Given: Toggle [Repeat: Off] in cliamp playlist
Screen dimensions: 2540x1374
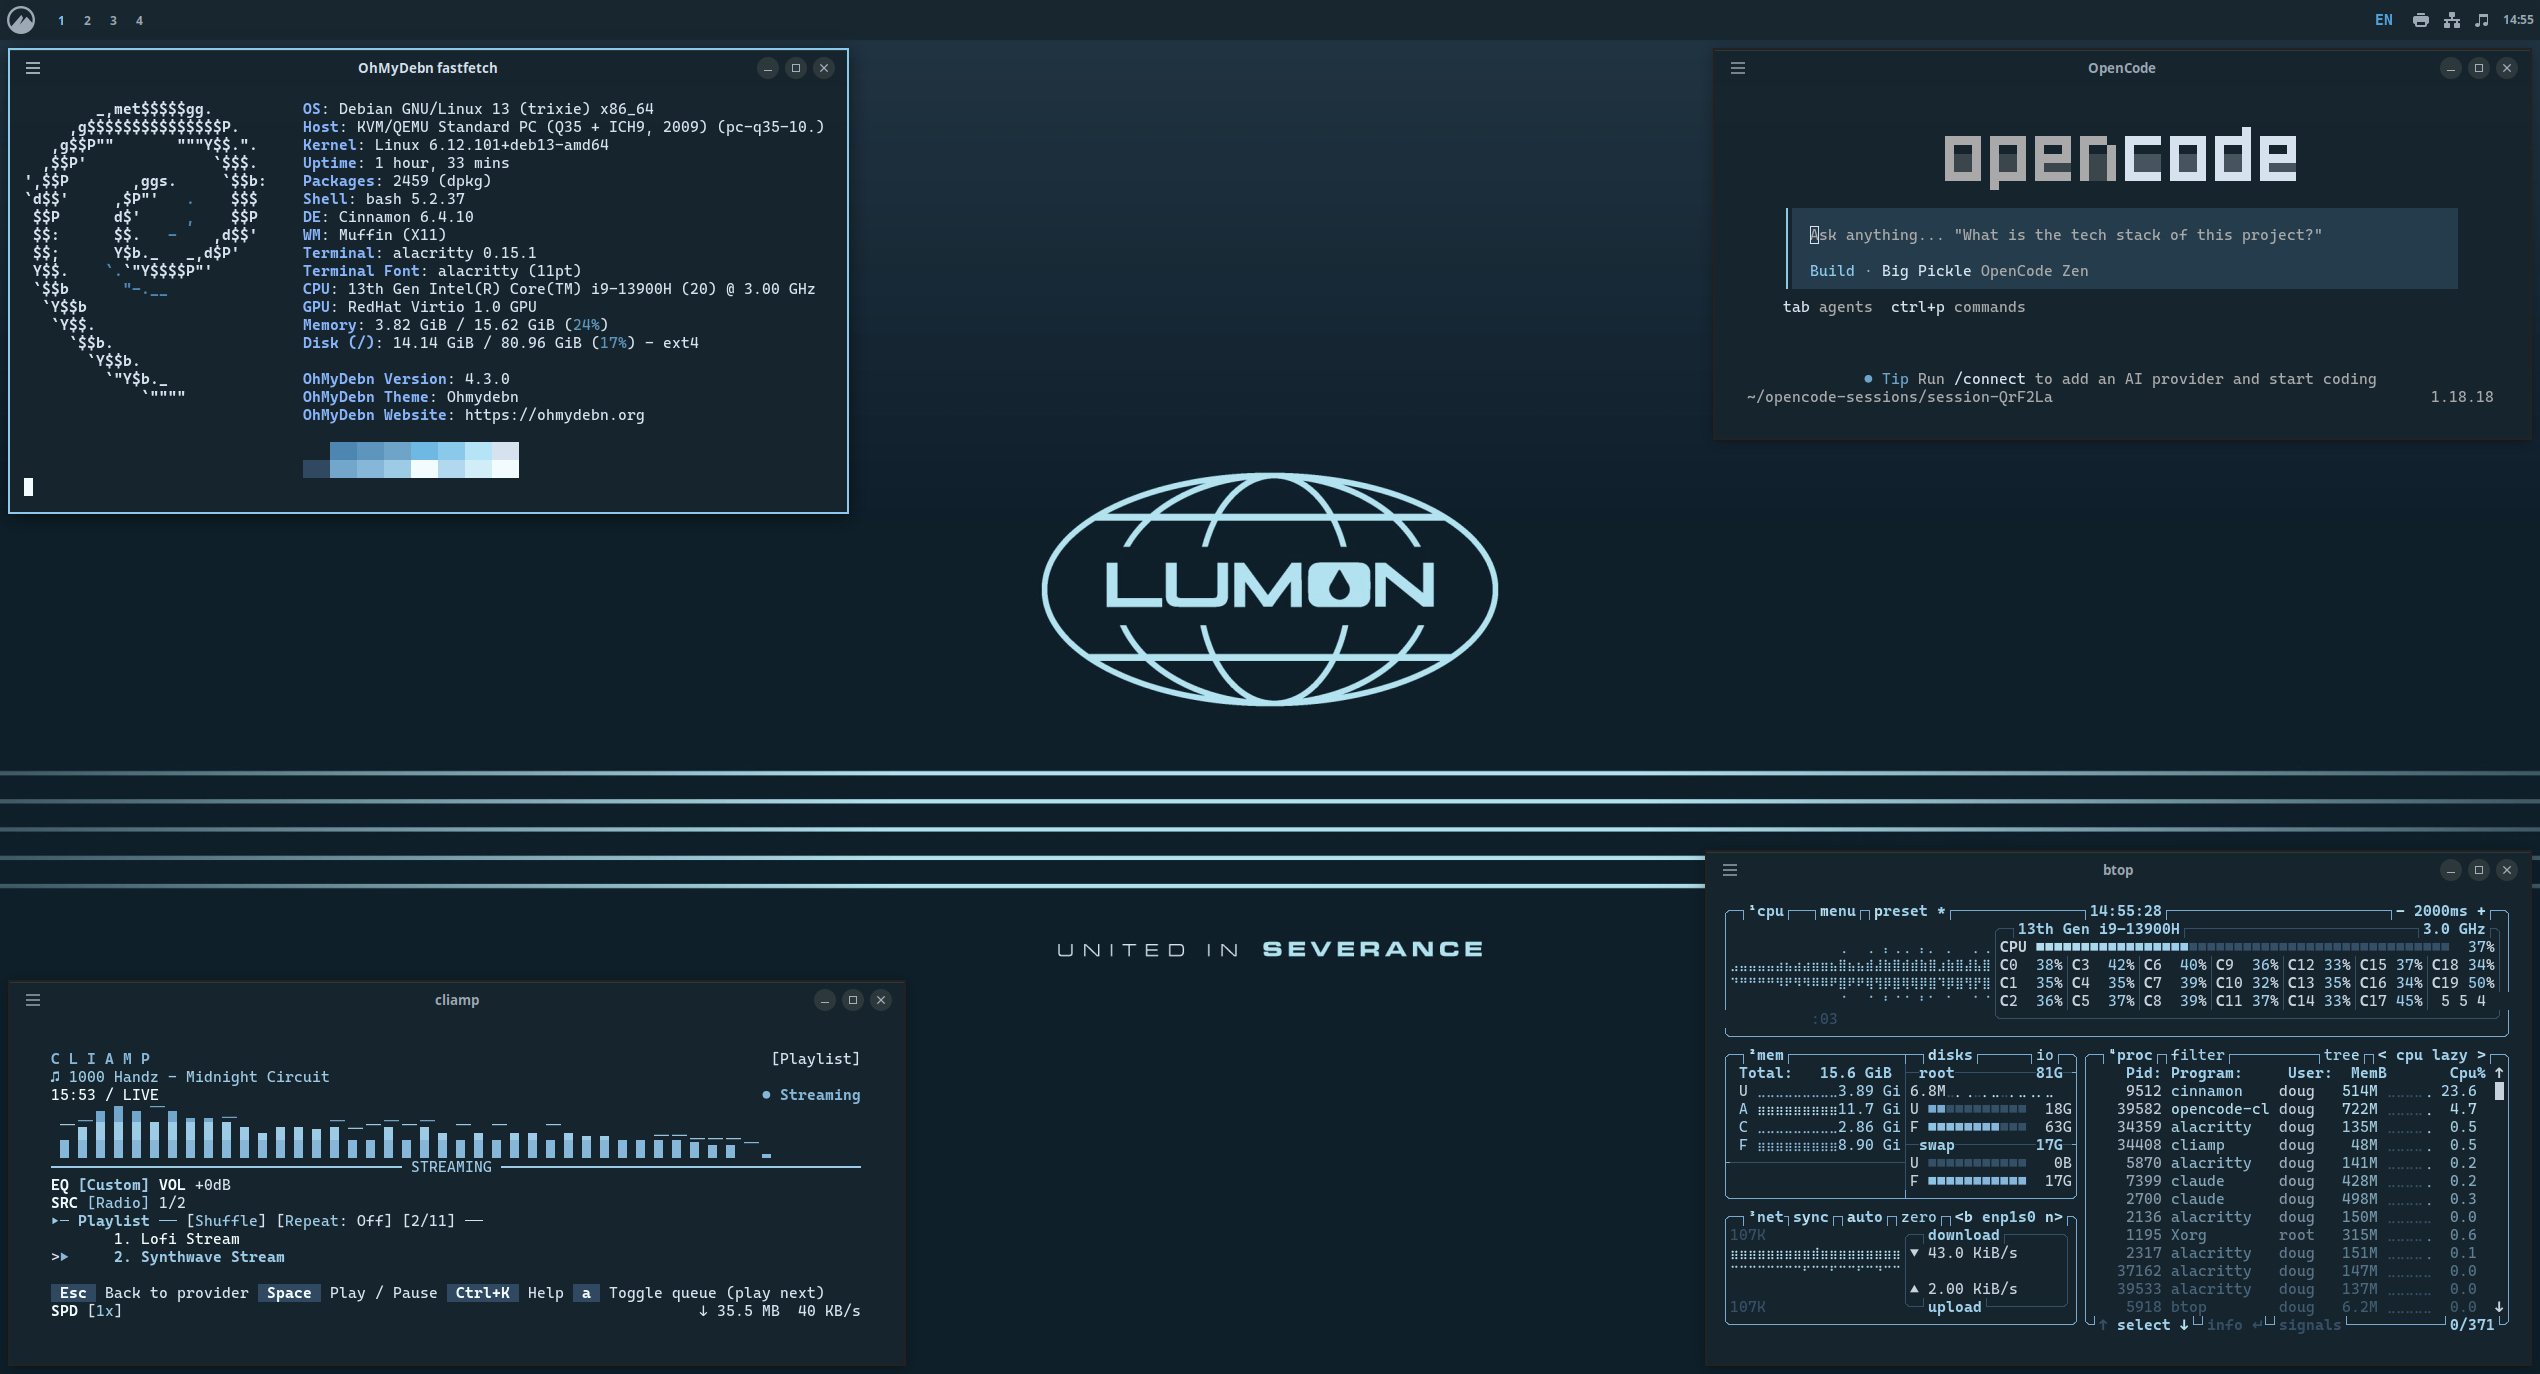Looking at the screenshot, I should coord(334,1221).
